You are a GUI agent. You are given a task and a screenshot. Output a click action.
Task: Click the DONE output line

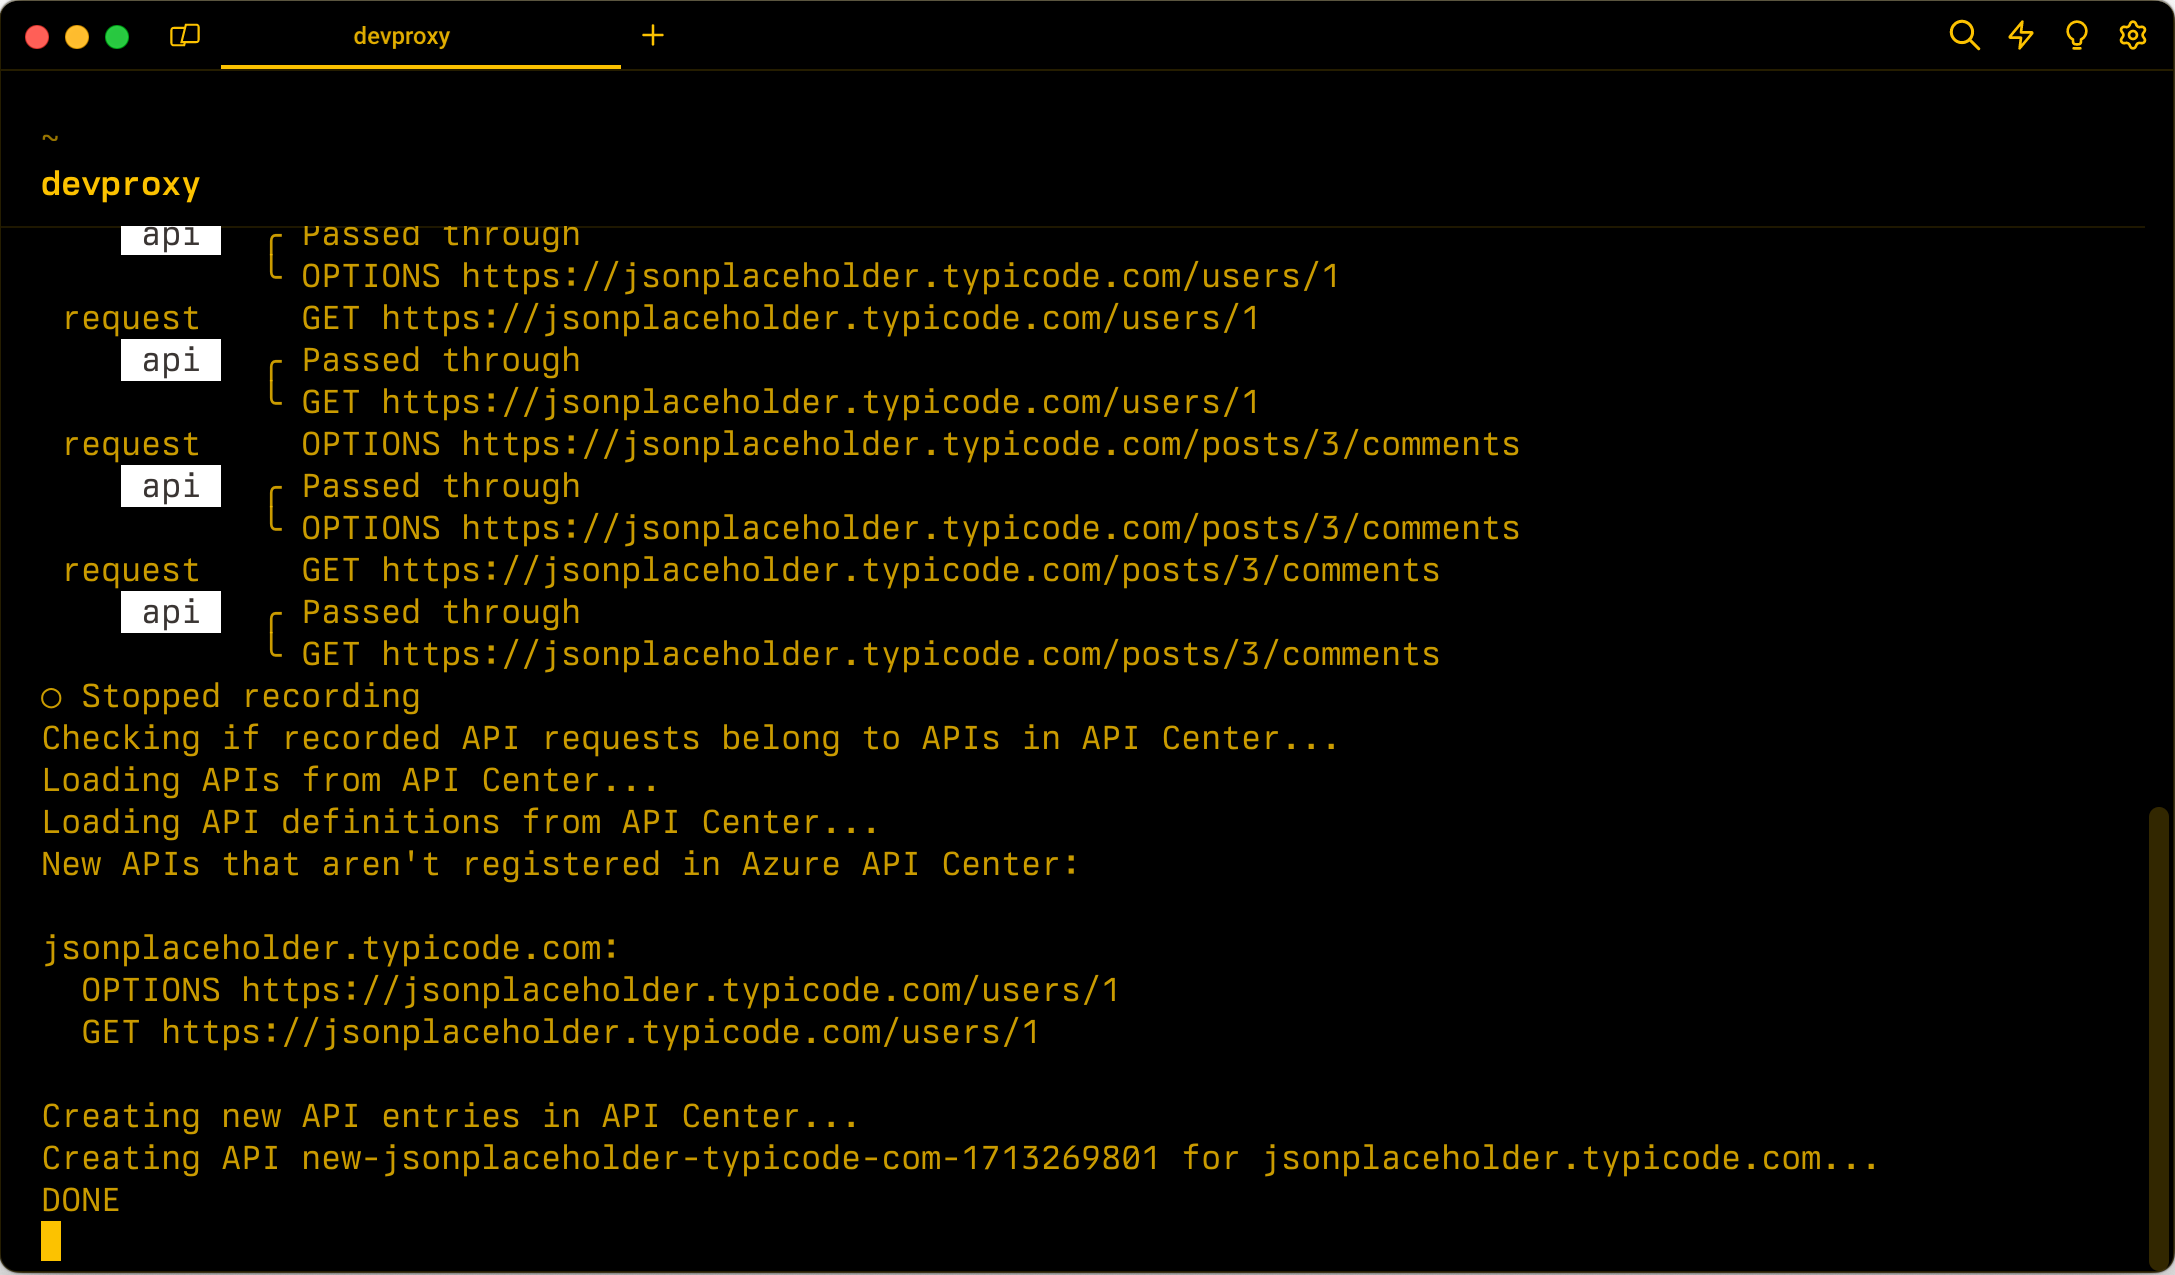[81, 1200]
